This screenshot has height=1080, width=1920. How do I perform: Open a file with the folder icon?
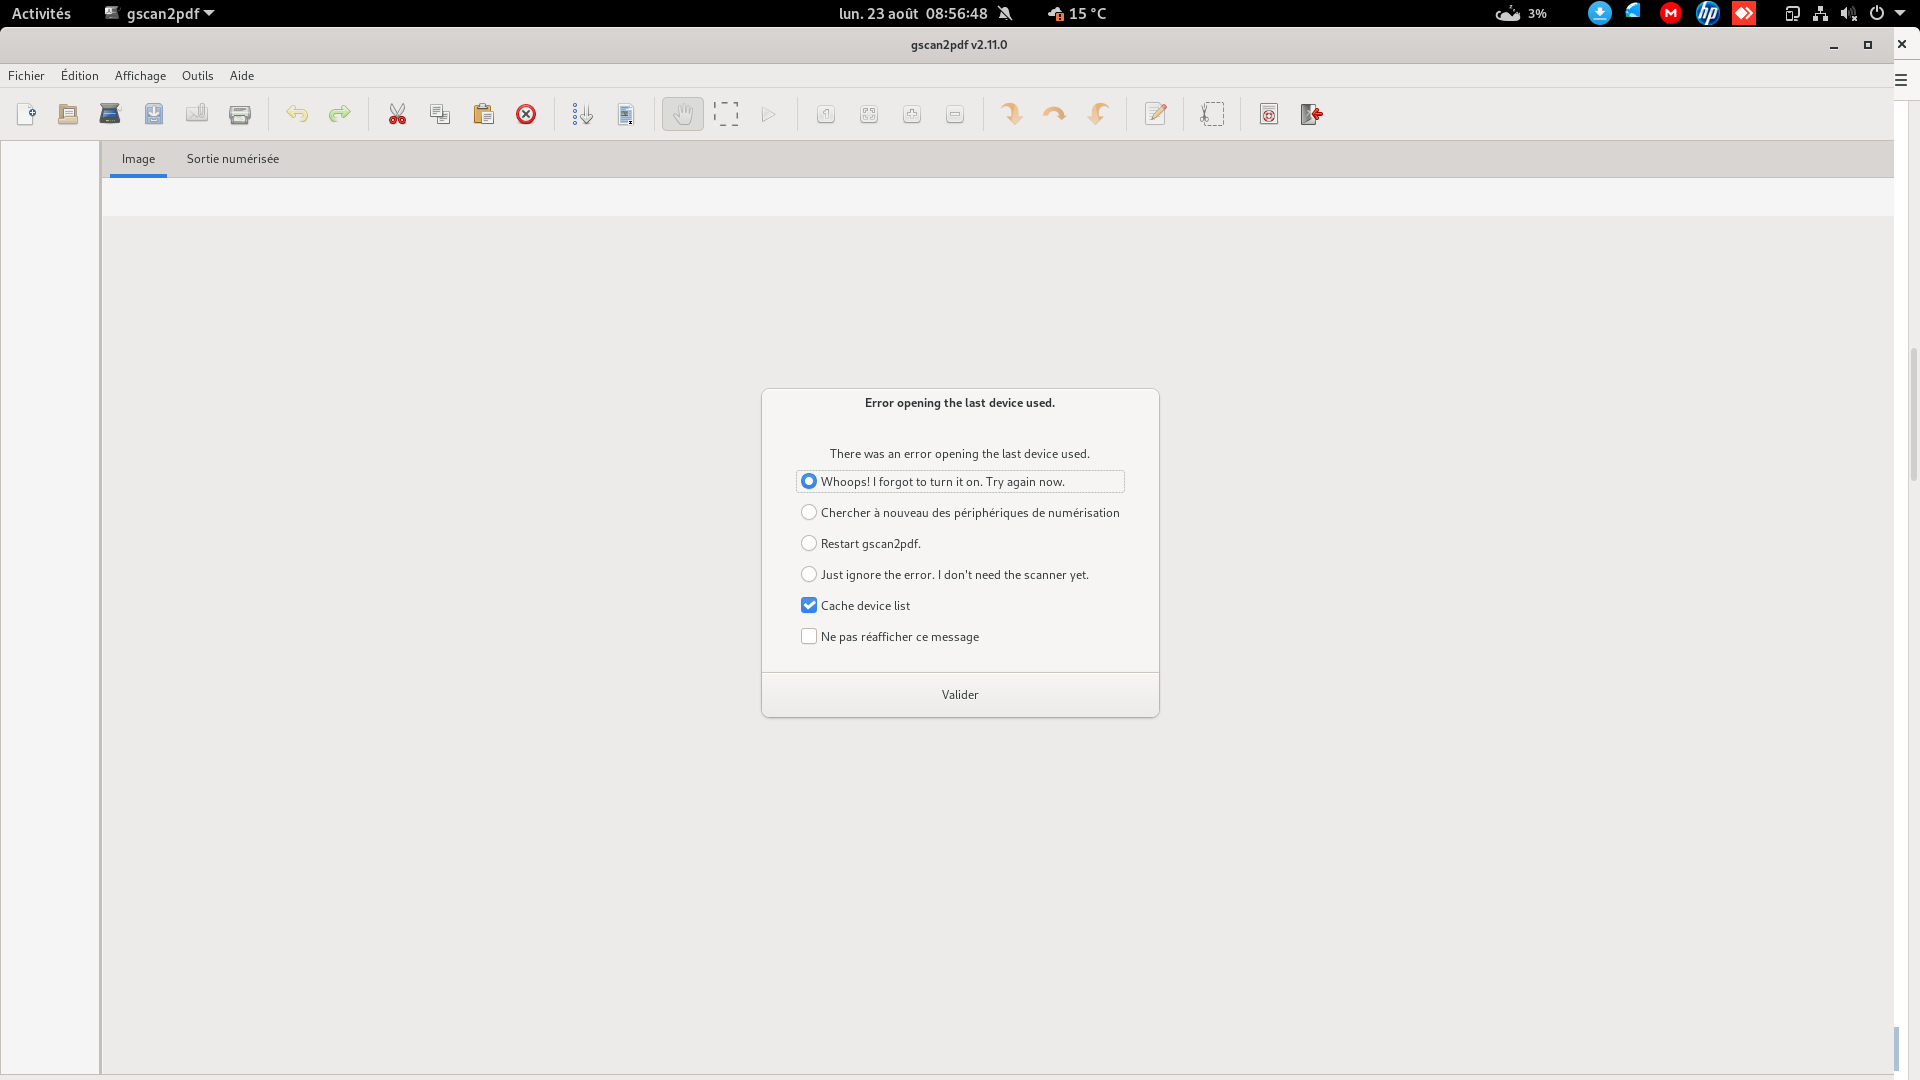click(x=68, y=114)
